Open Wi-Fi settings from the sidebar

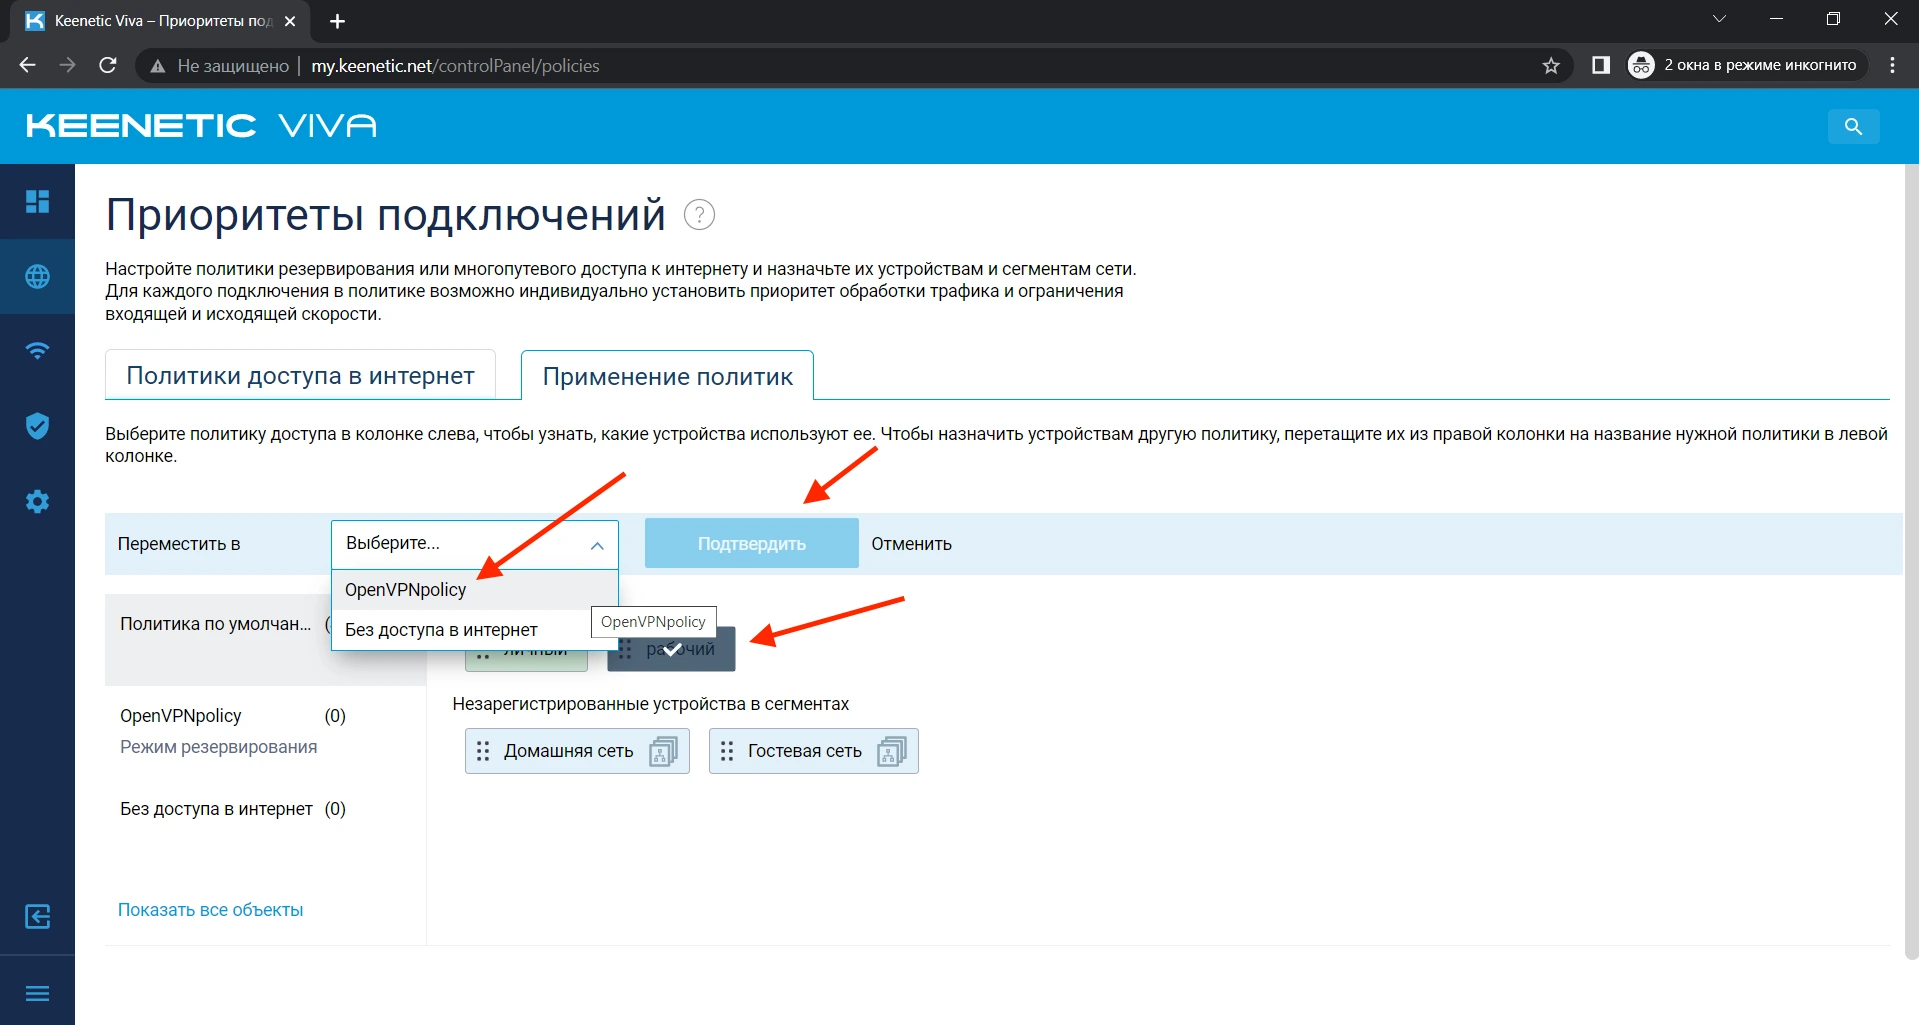pyautogui.click(x=37, y=351)
